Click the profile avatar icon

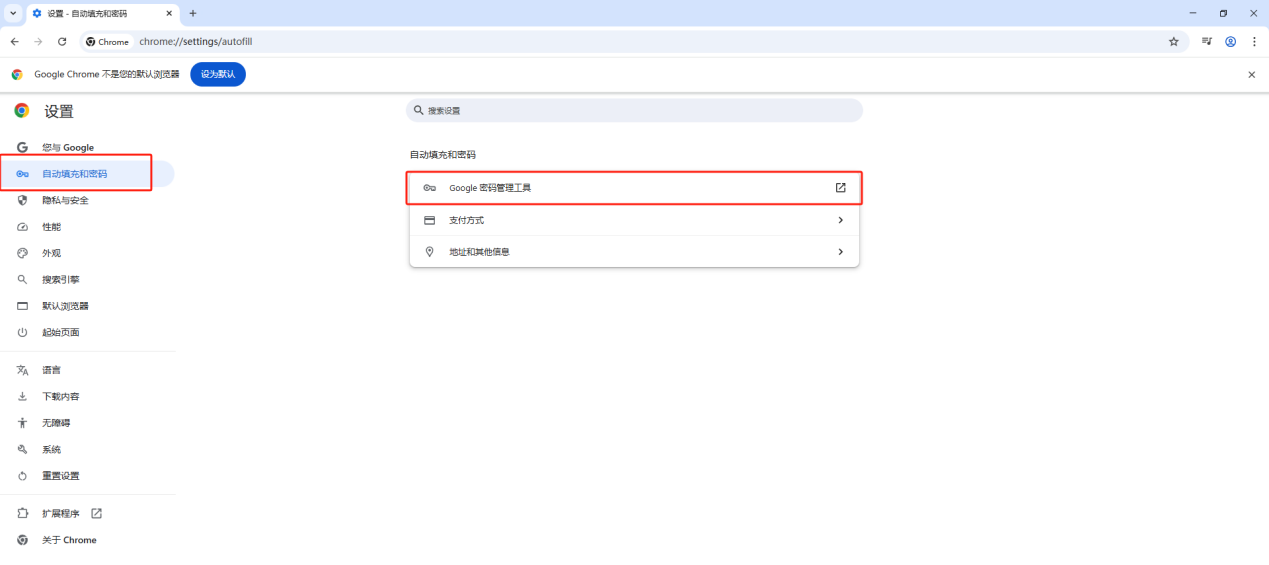tap(1231, 42)
